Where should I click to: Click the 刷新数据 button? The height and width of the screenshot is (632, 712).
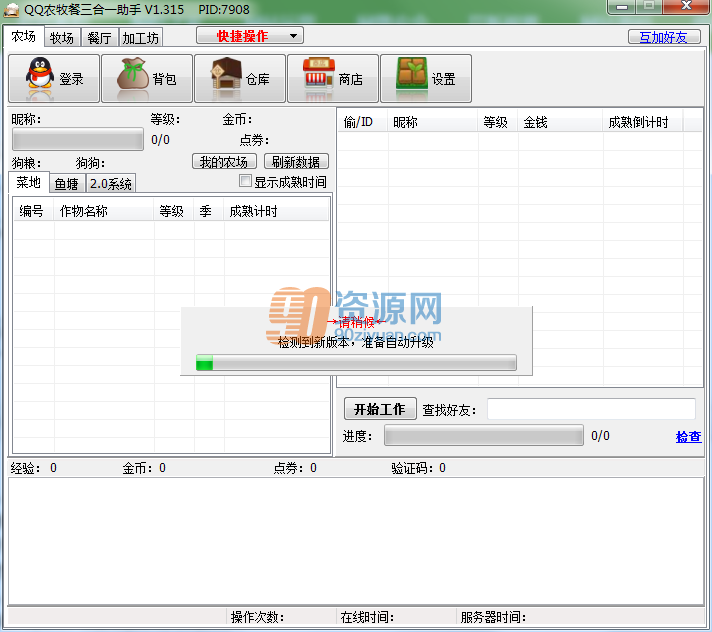coord(296,162)
